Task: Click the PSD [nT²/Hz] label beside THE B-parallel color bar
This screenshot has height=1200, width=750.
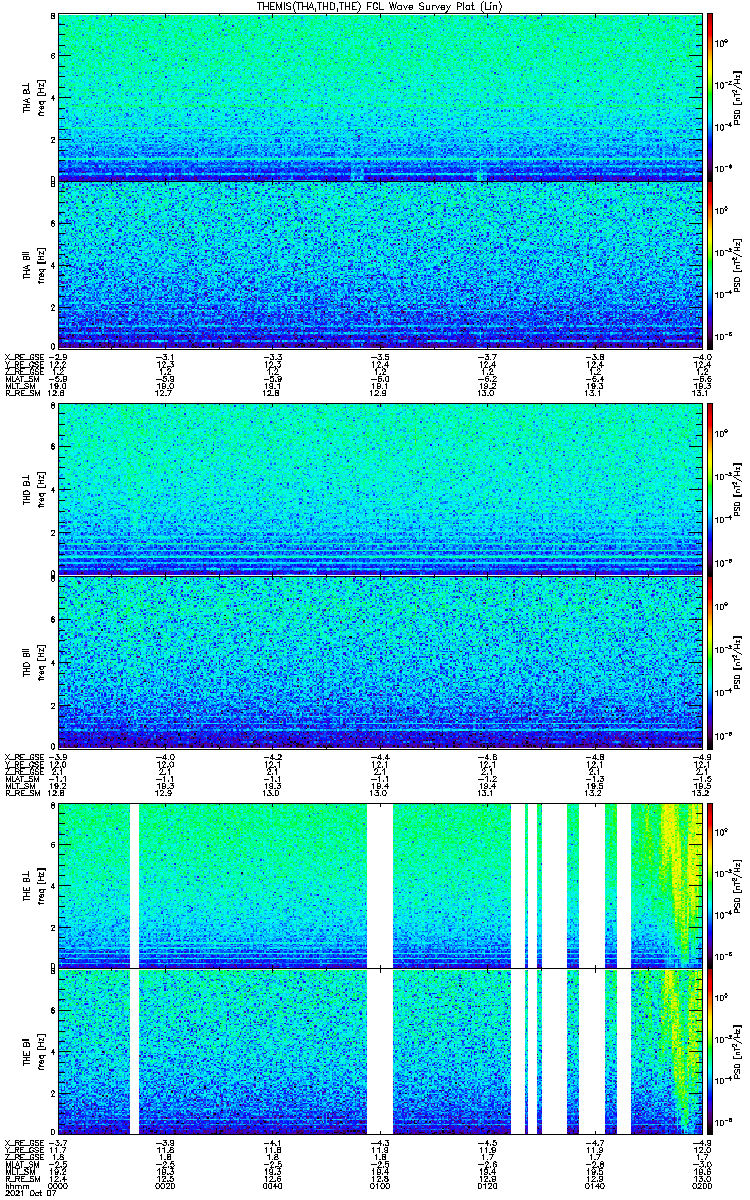Action: click(x=737, y=1051)
